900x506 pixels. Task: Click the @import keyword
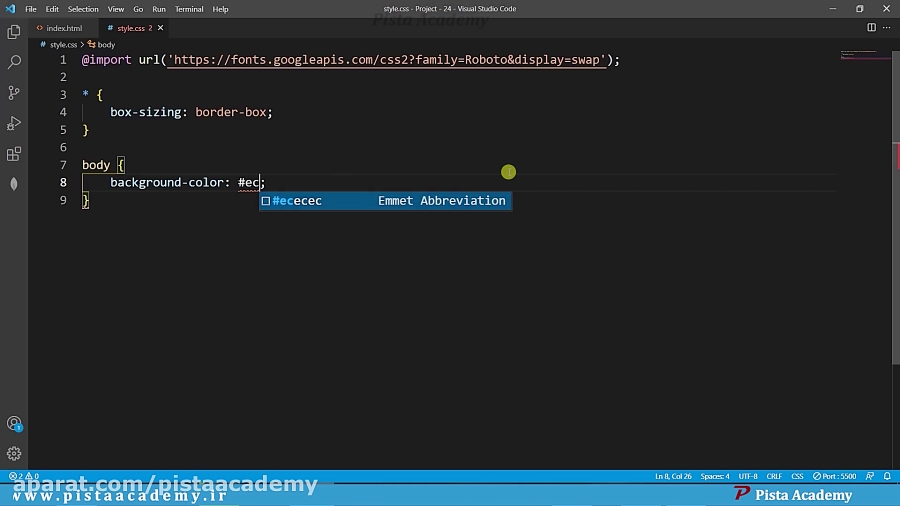[106, 60]
